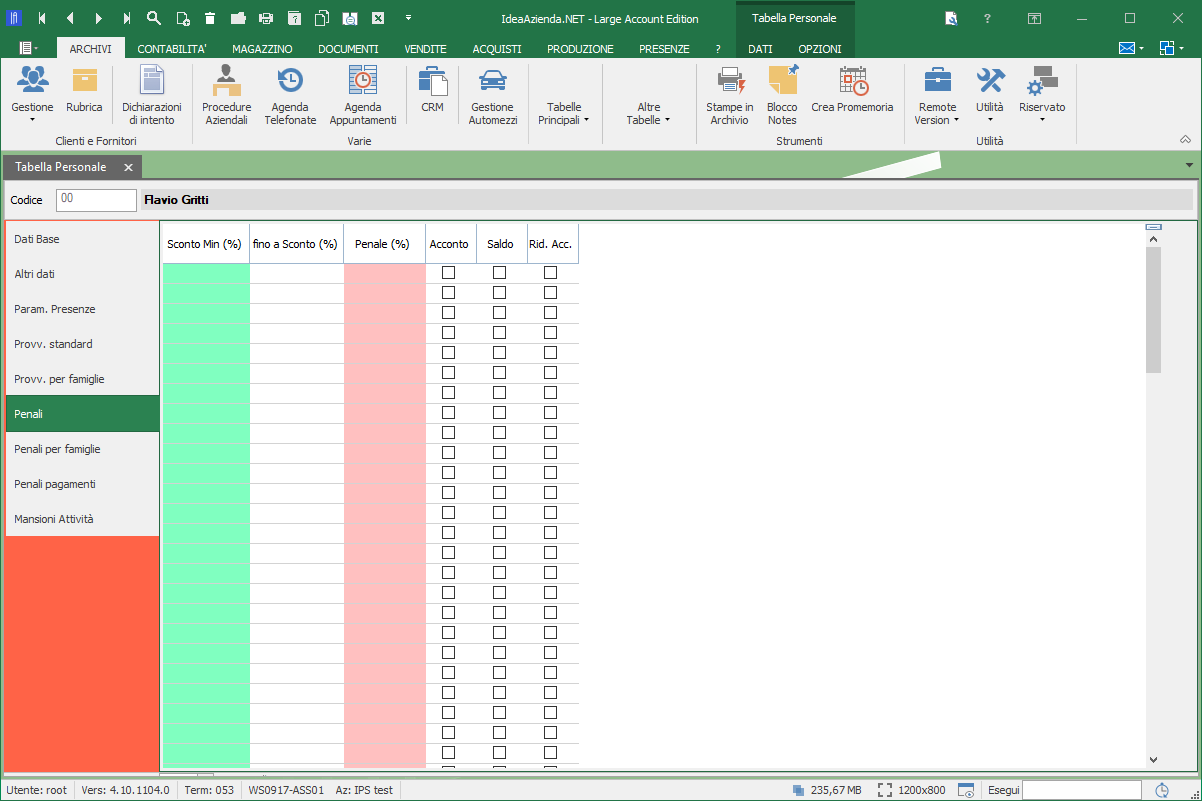Open Provv. standard section

[82, 344]
